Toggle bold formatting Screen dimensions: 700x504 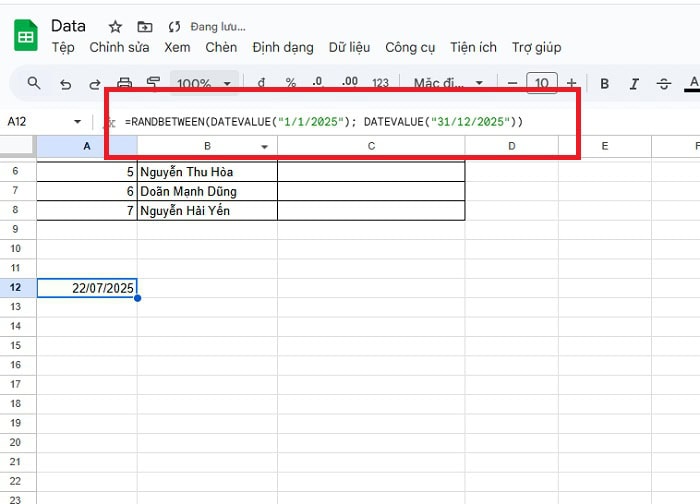pyautogui.click(x=604, y=83)
